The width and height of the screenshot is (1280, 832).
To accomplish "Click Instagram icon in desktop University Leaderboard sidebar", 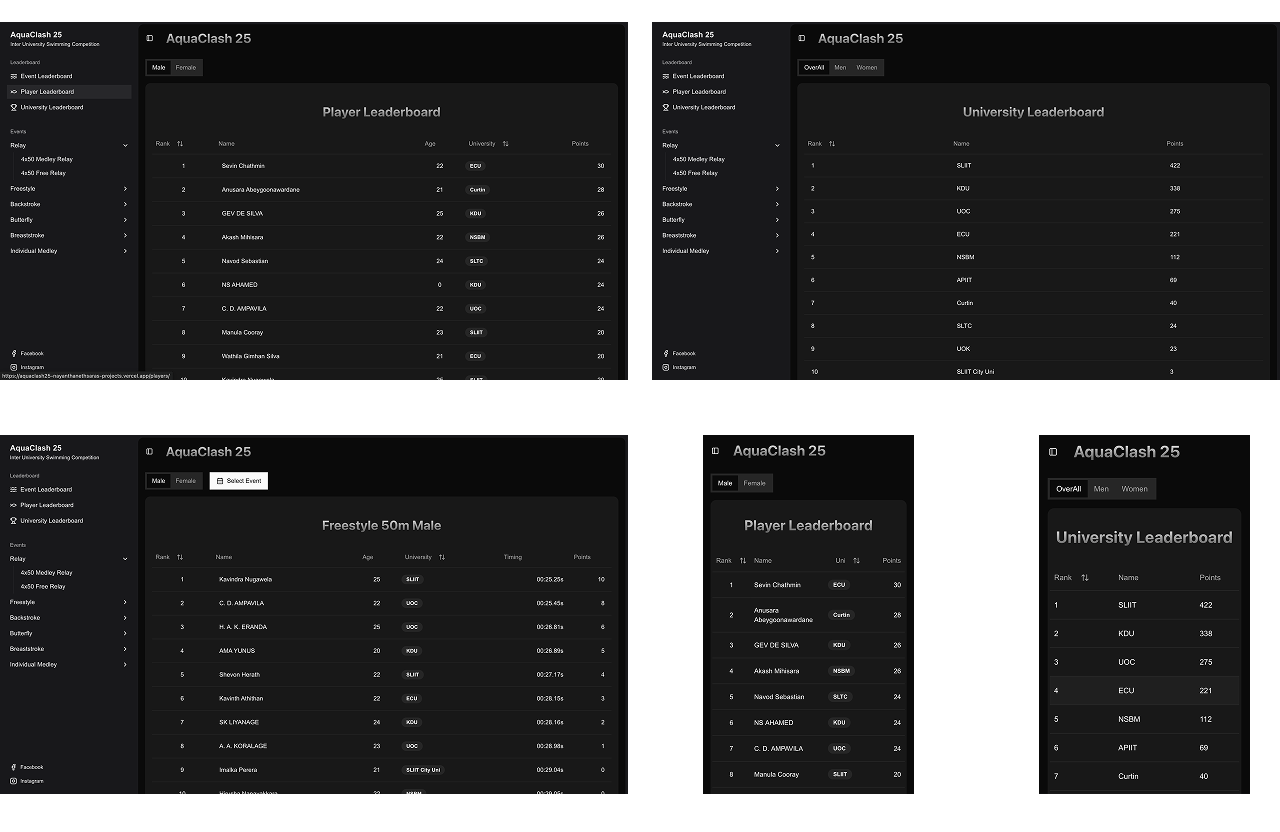I will pos(666,367).
